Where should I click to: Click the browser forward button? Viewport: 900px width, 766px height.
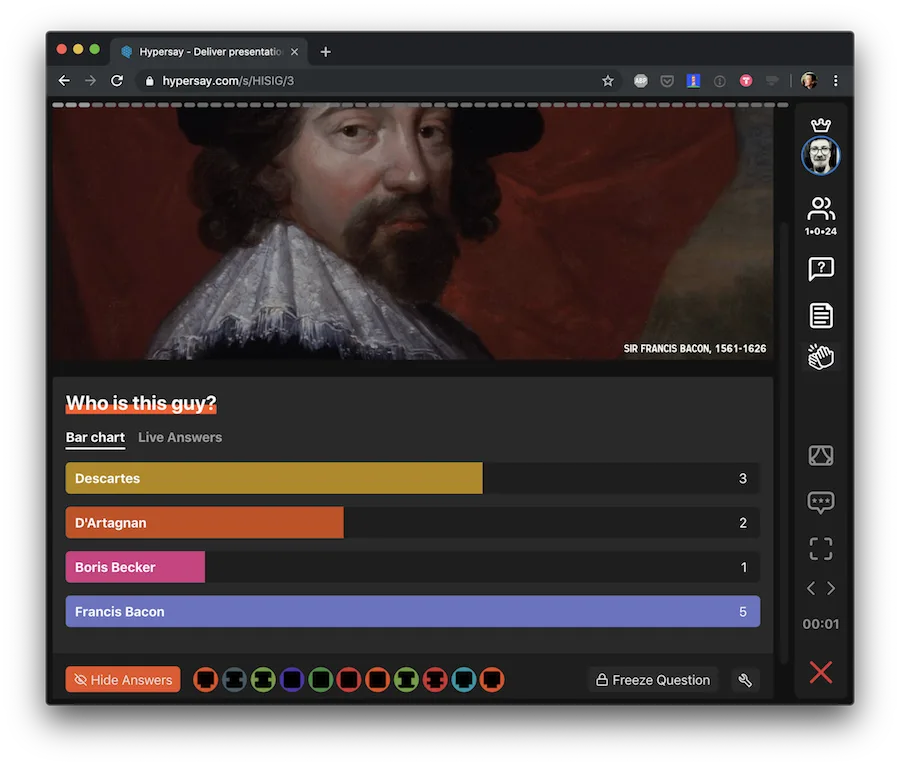(90, 81)
